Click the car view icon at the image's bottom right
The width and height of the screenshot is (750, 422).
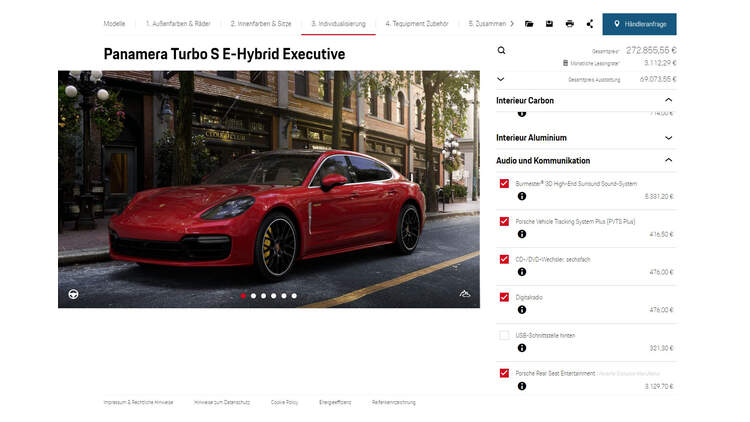[465, 294]
